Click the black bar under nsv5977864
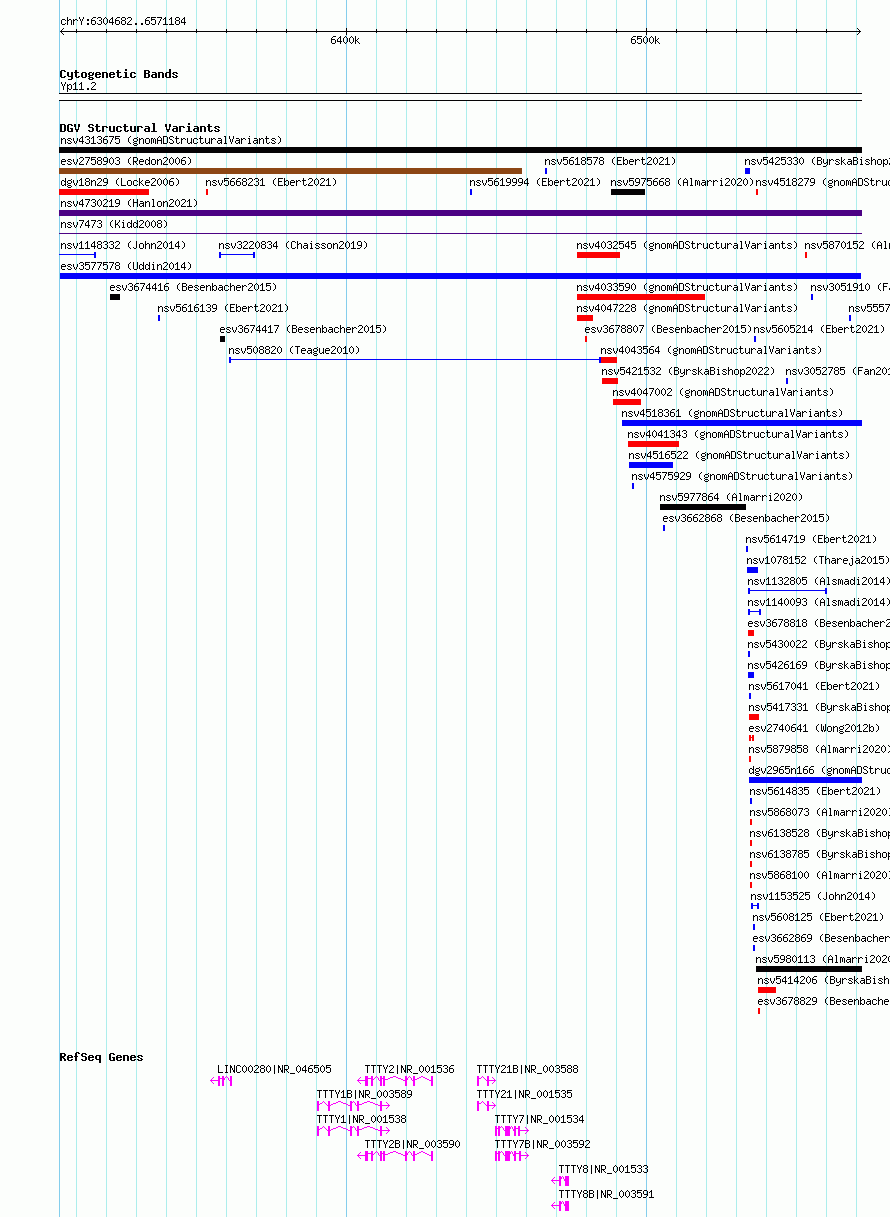This screenshot has height=1217, width=890. tap(703, 507)
